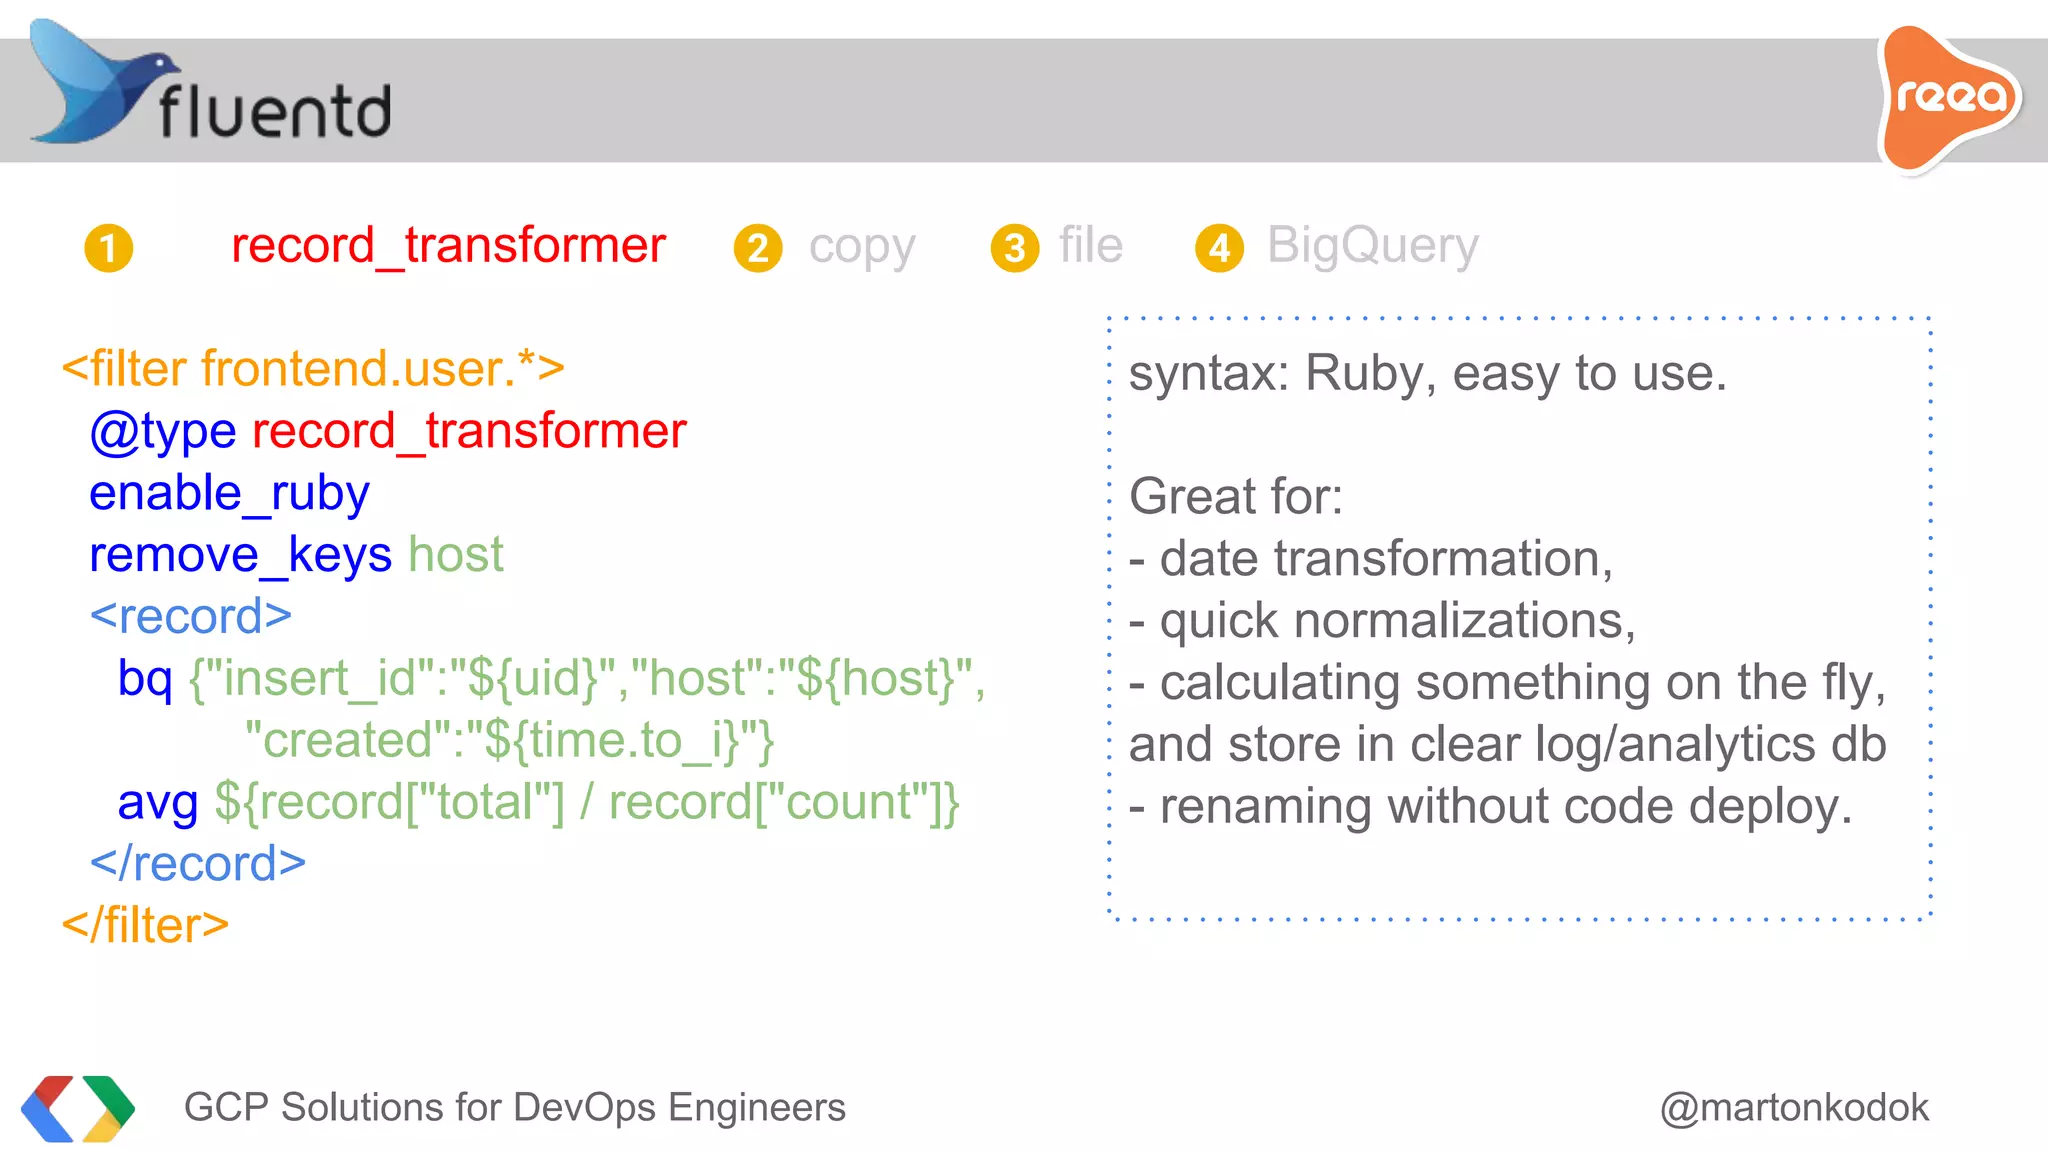
Task: Click the enable_ruby config line
Action: tap(229, 493)
